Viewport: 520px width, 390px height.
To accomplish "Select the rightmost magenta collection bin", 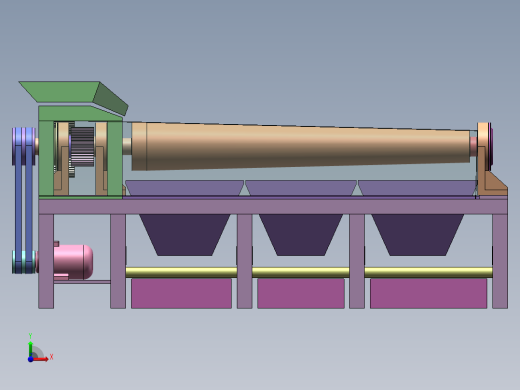I will tap(428, 293).
